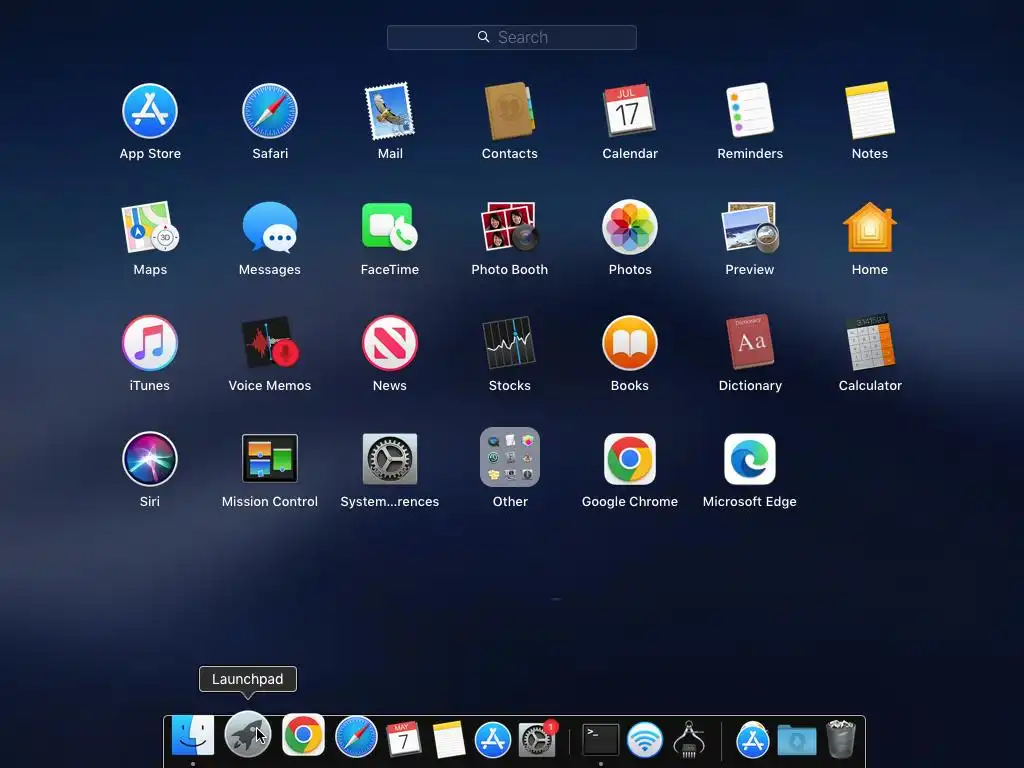Open the Wi-Fi wireless diagnostics Dock icon
The height and width of the screenshot is (768, 1024).
[x=645, y=740]
